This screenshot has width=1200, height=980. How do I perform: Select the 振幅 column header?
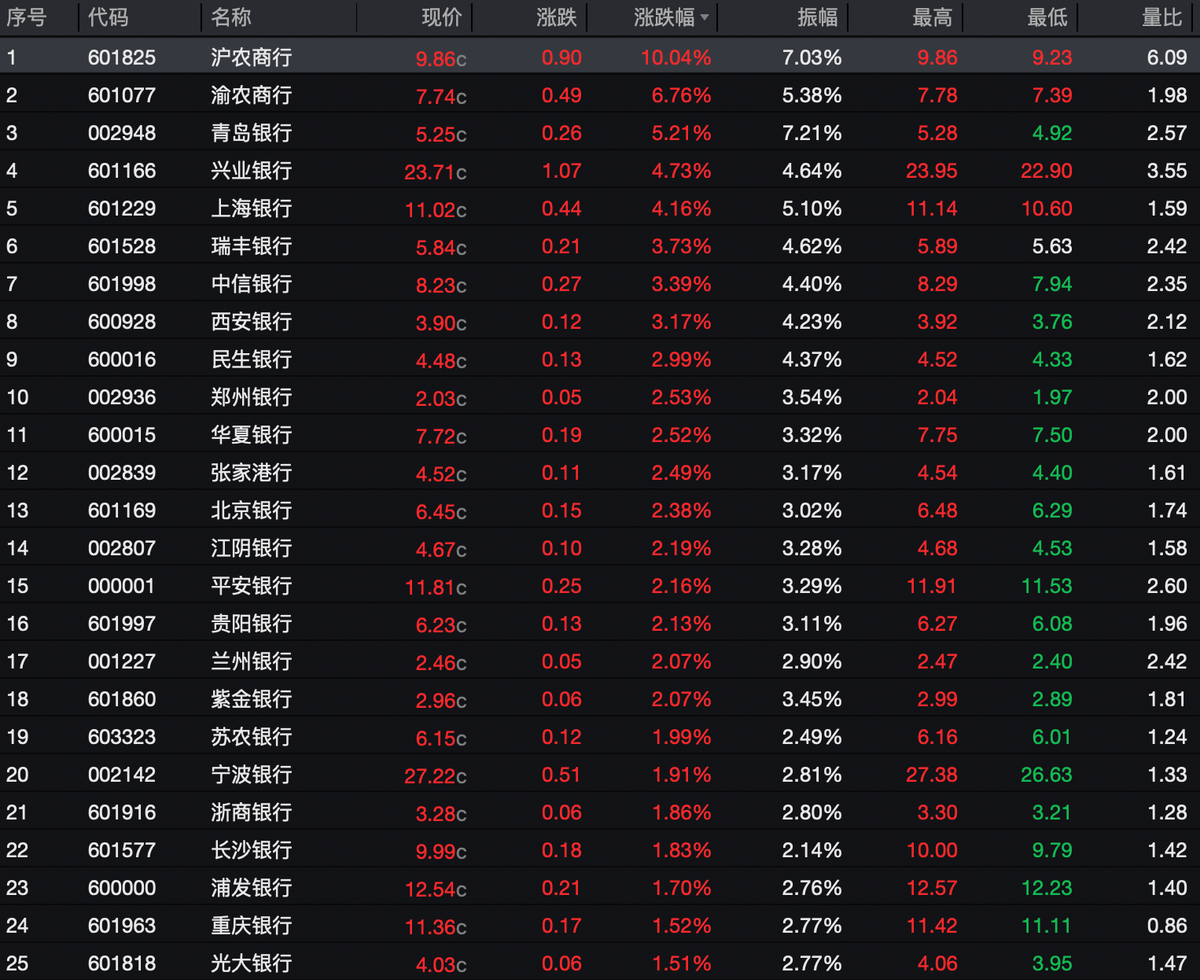(x=819, y=18)
